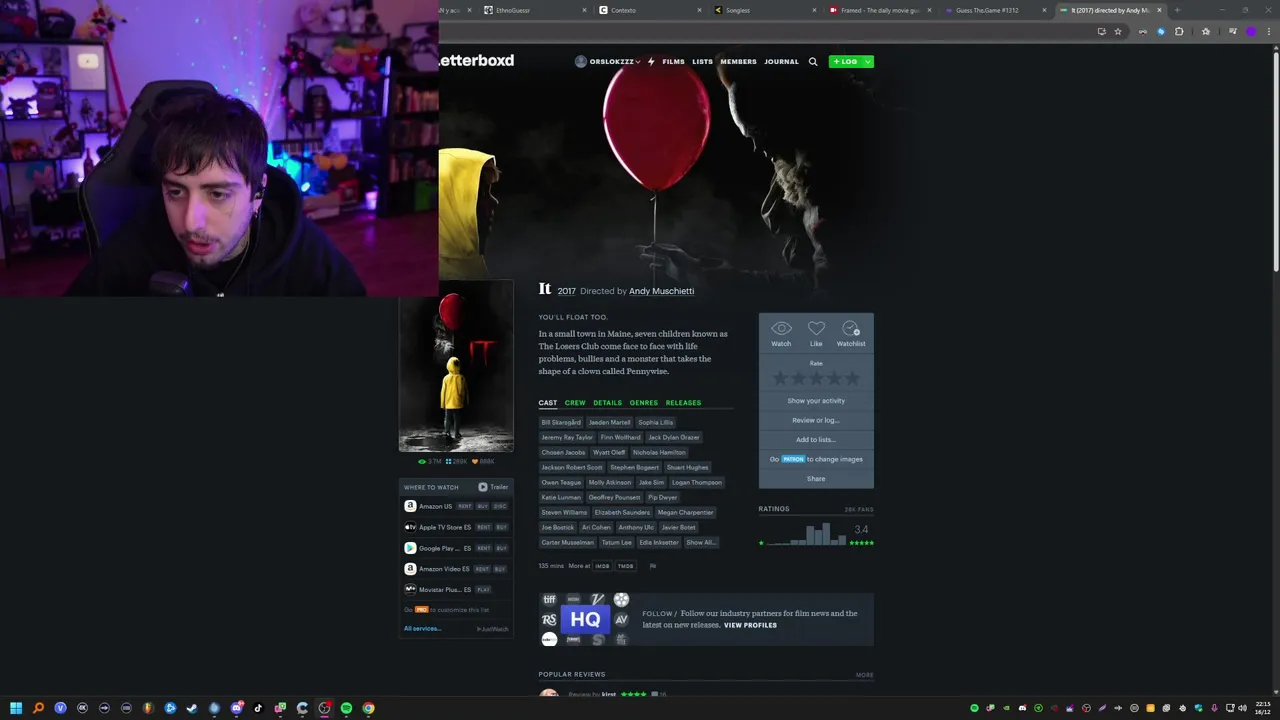Open the Chrome three-dot menu
Viewport: 1280px width, 720px height.
click(1268, 31)
